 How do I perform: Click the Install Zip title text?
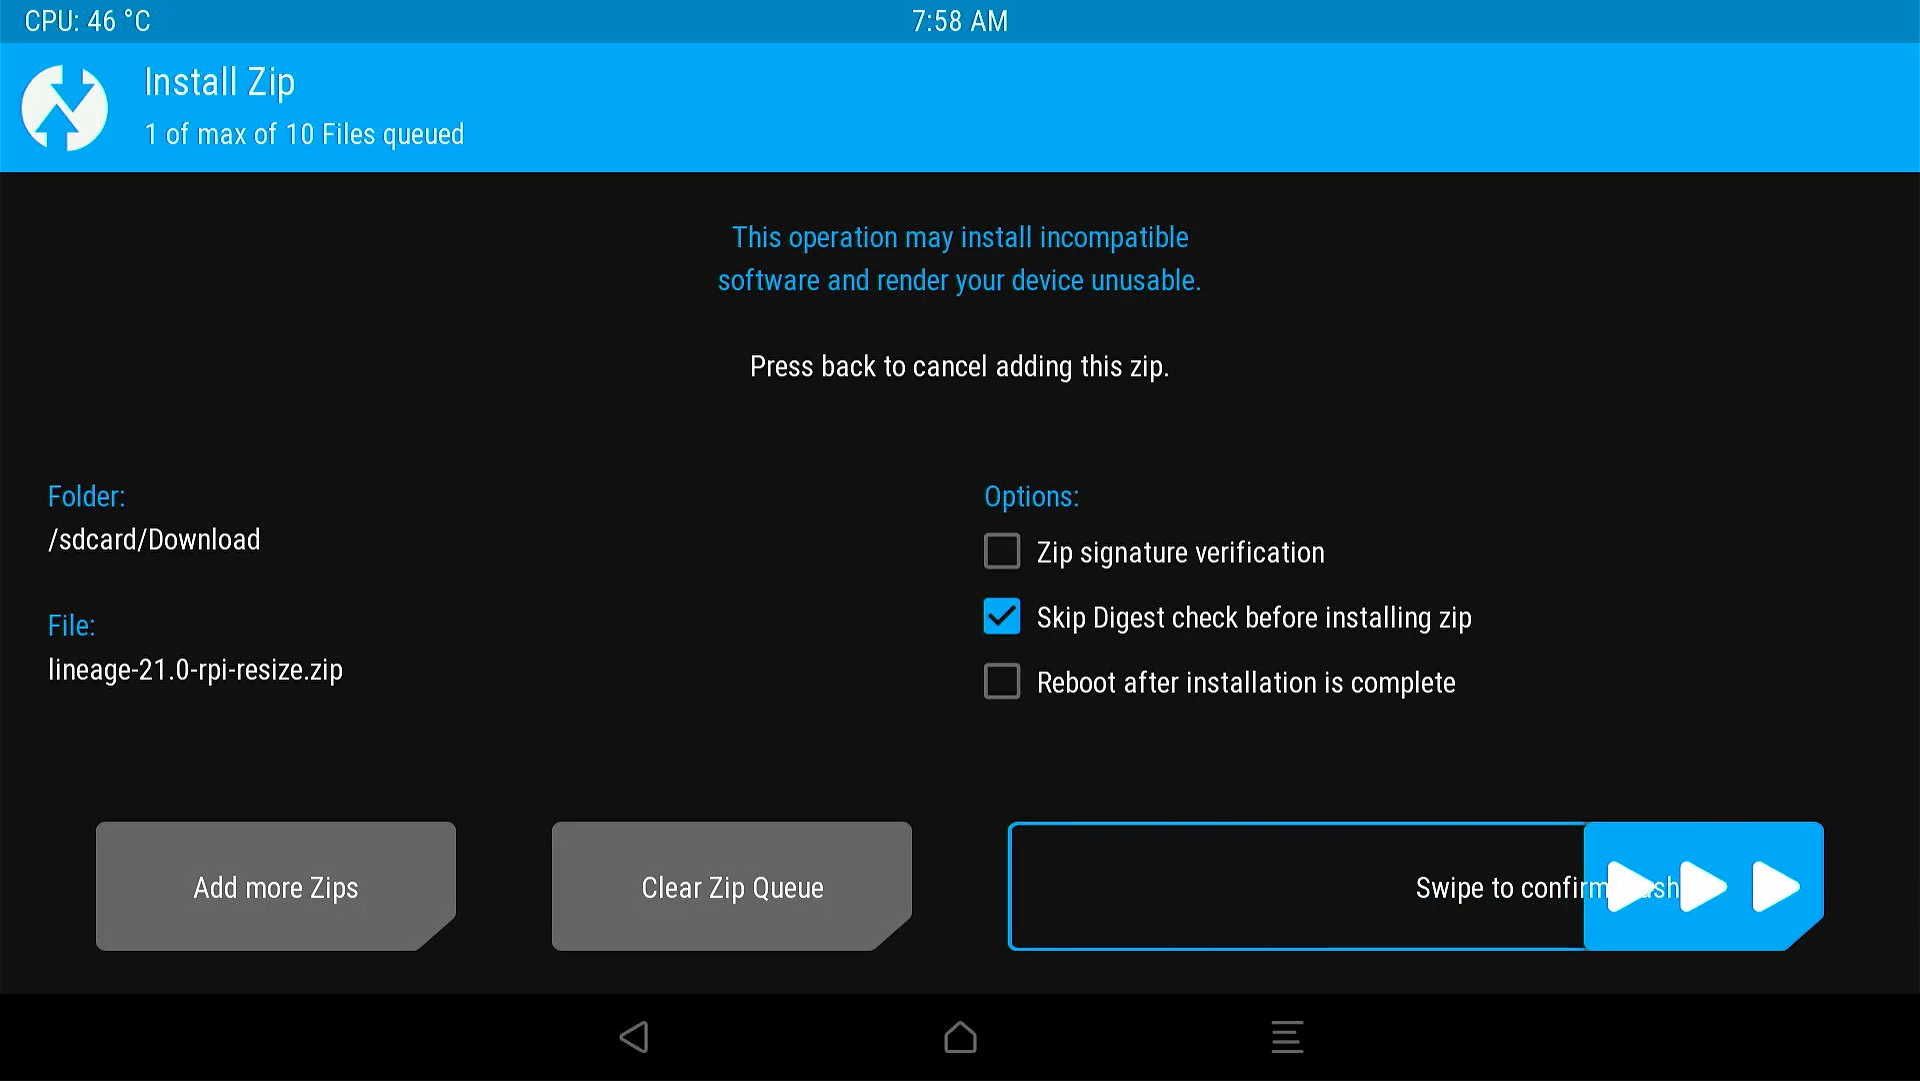point(219,82)
